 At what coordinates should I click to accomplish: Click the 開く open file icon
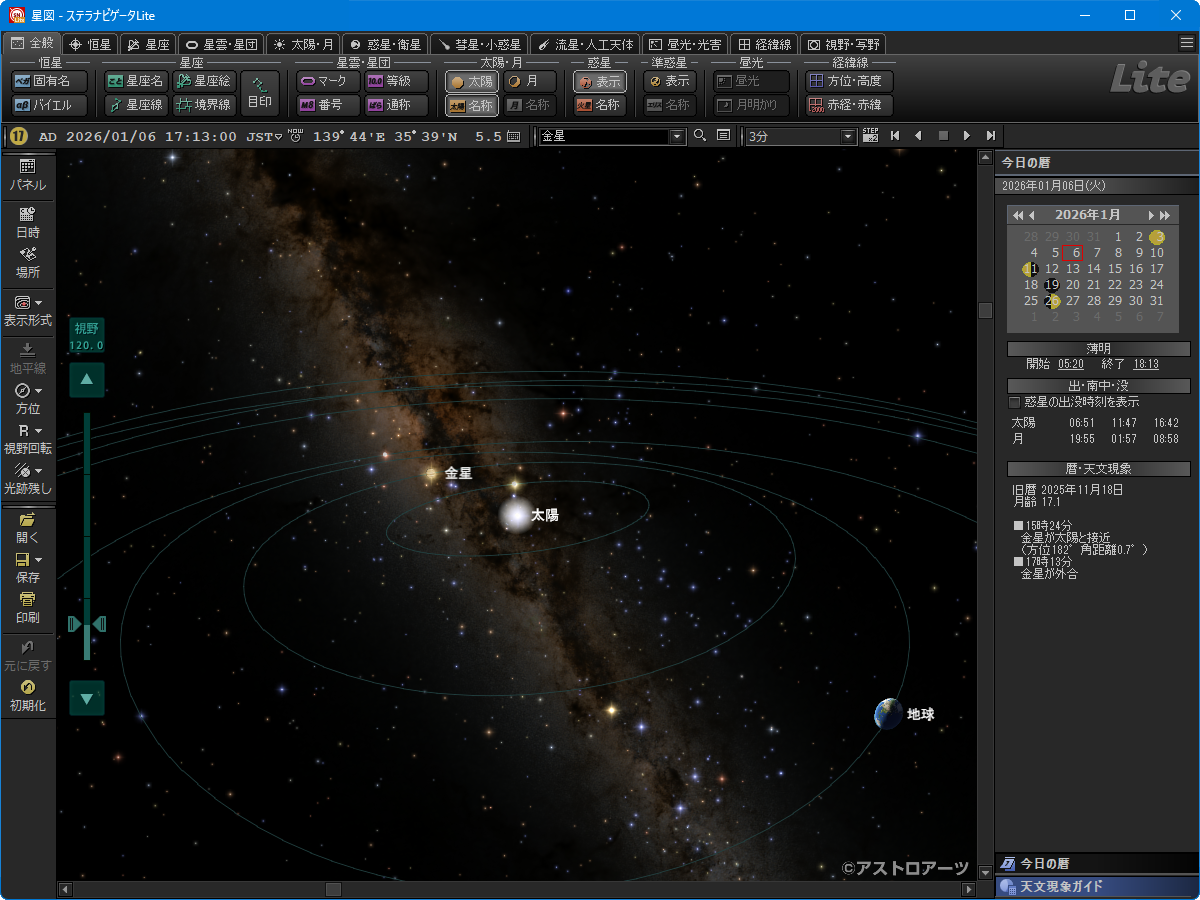(27, 527)
